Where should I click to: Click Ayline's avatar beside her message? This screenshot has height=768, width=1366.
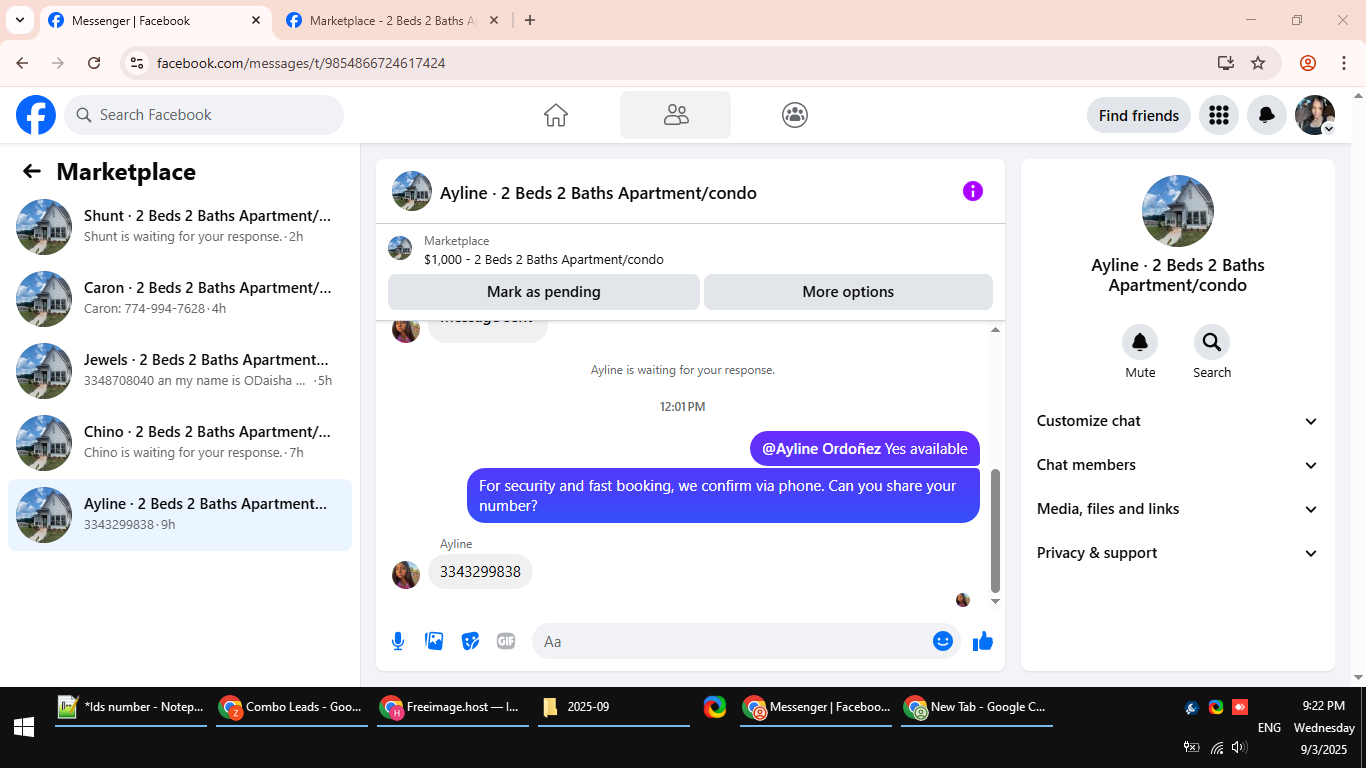click(x=406, y=575)
